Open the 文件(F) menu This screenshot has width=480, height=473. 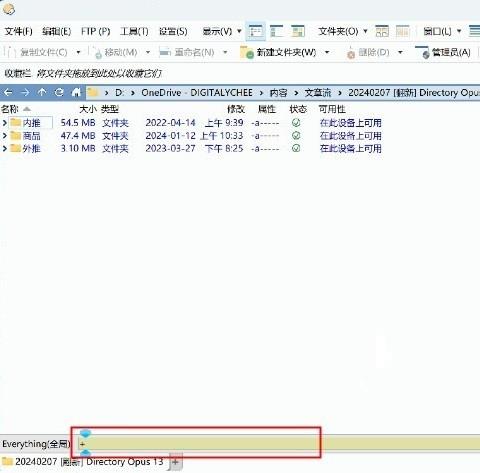tap(18, 32)
